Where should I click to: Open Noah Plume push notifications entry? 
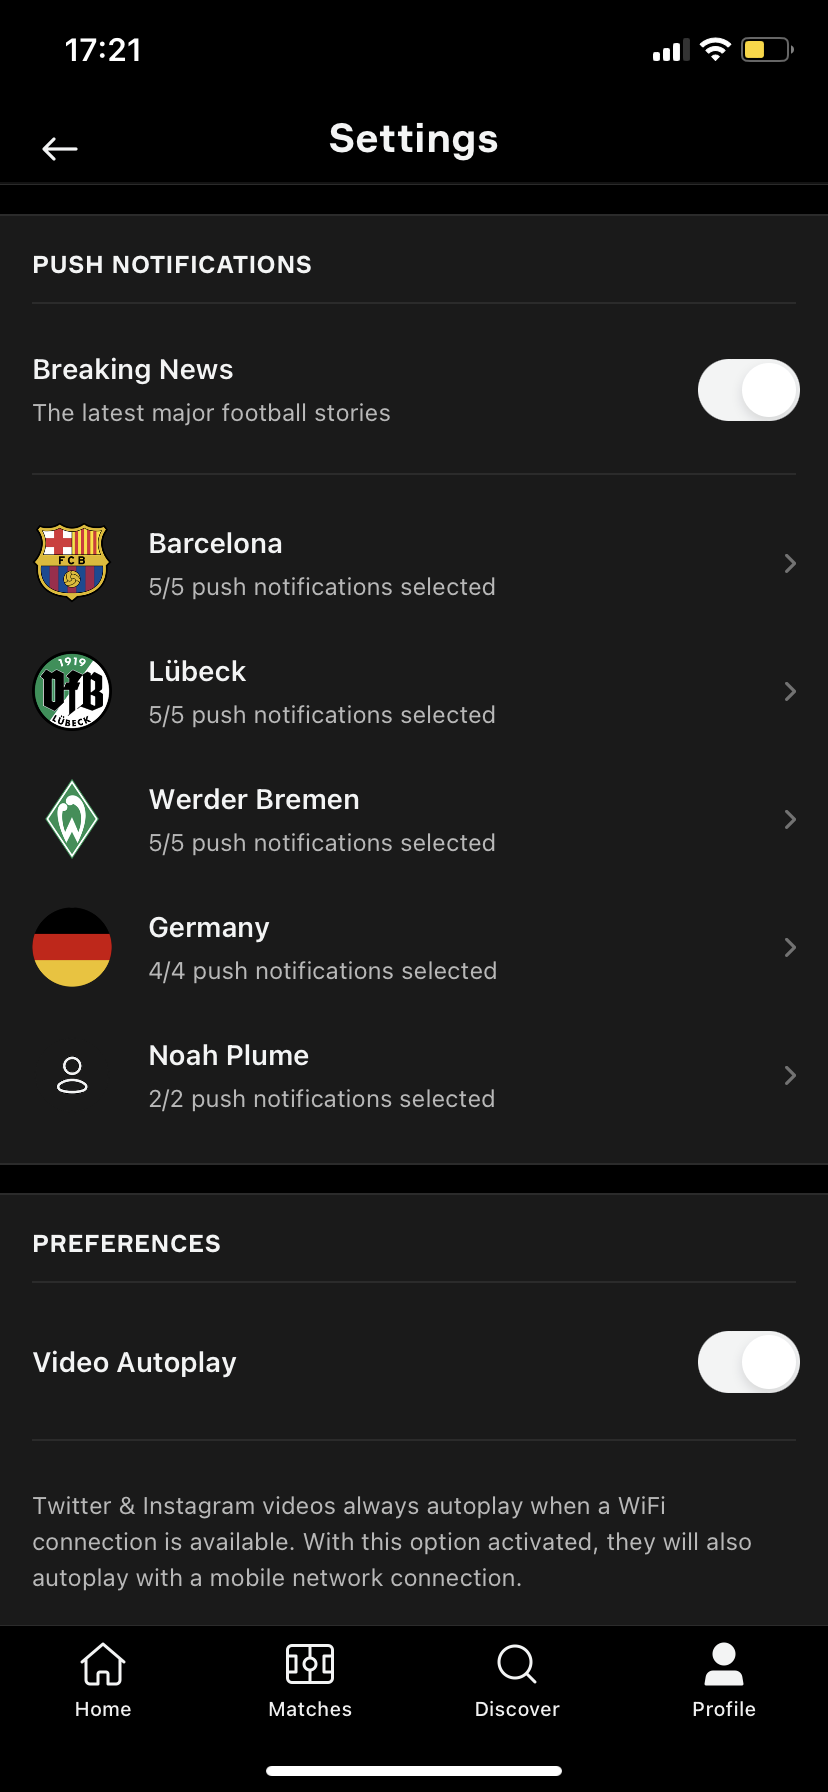(414, 1075)
